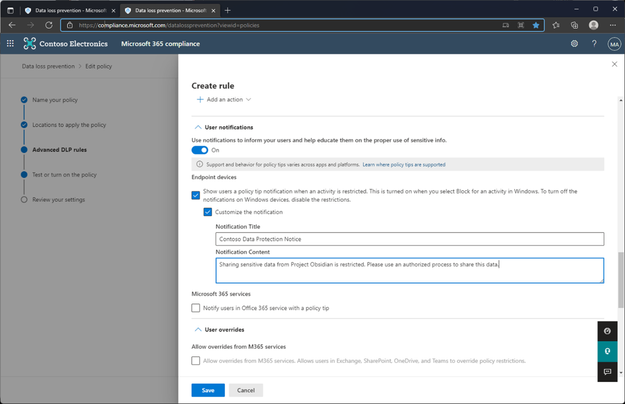The width and height of the screenshot is (625, 404).
Task: Close the first browser tab
Action: (x=113, y=11)
